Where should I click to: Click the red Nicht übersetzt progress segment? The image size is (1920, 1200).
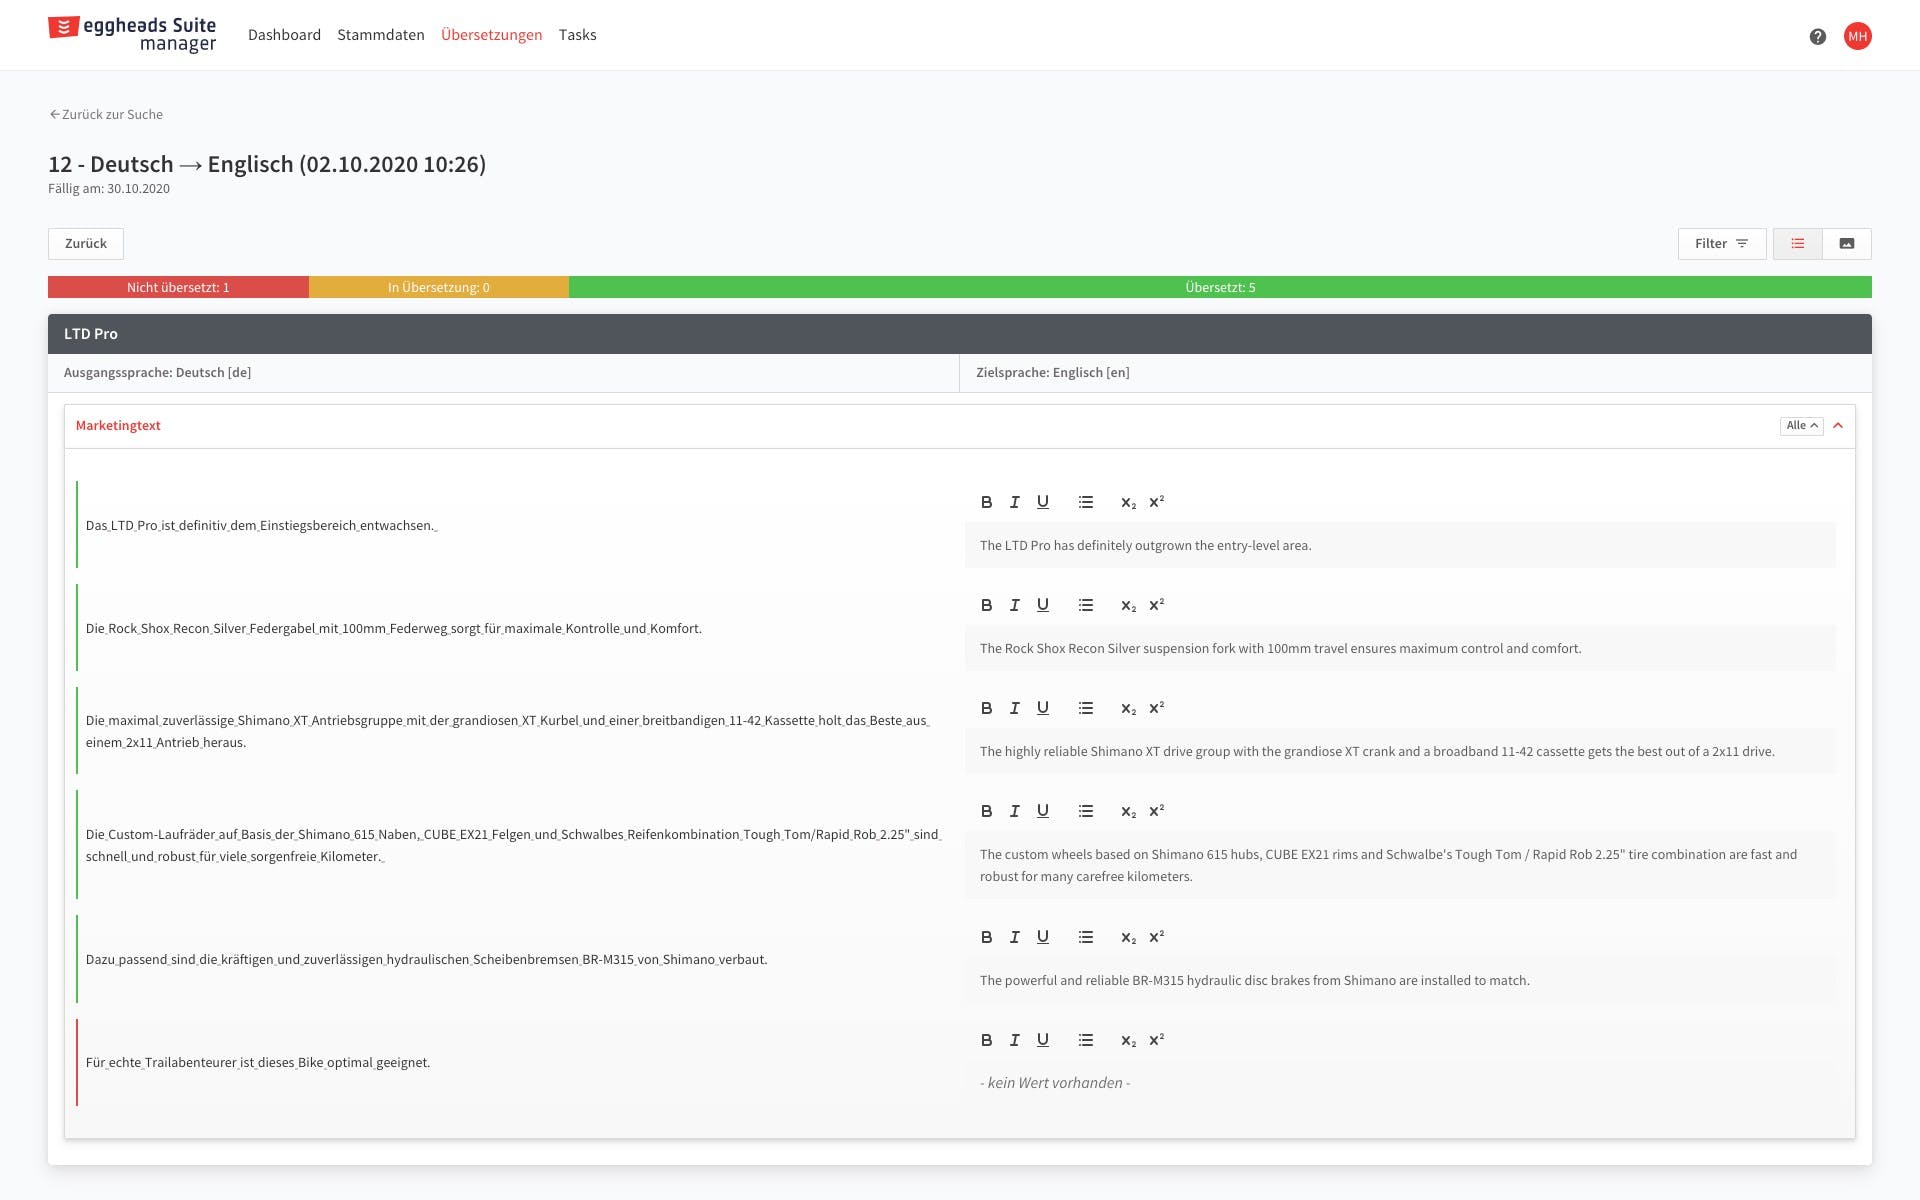178,287
